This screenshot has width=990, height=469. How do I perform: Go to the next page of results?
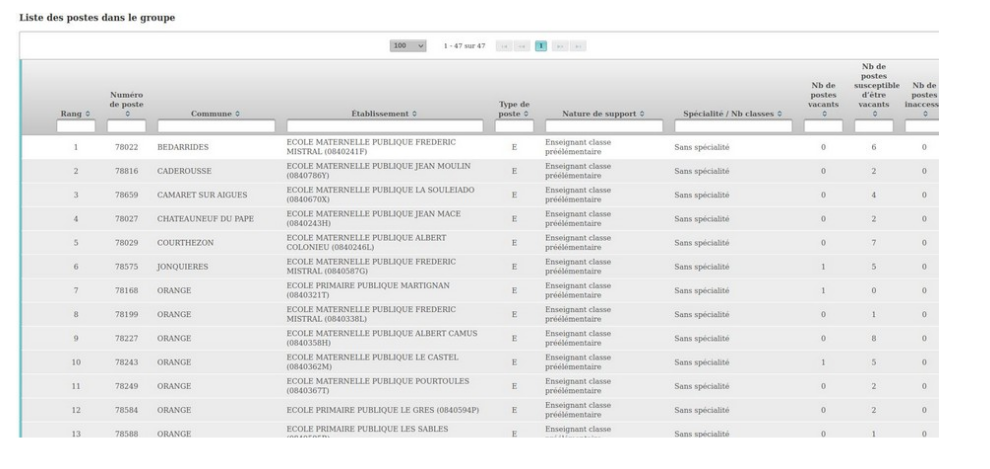[561, 46]
